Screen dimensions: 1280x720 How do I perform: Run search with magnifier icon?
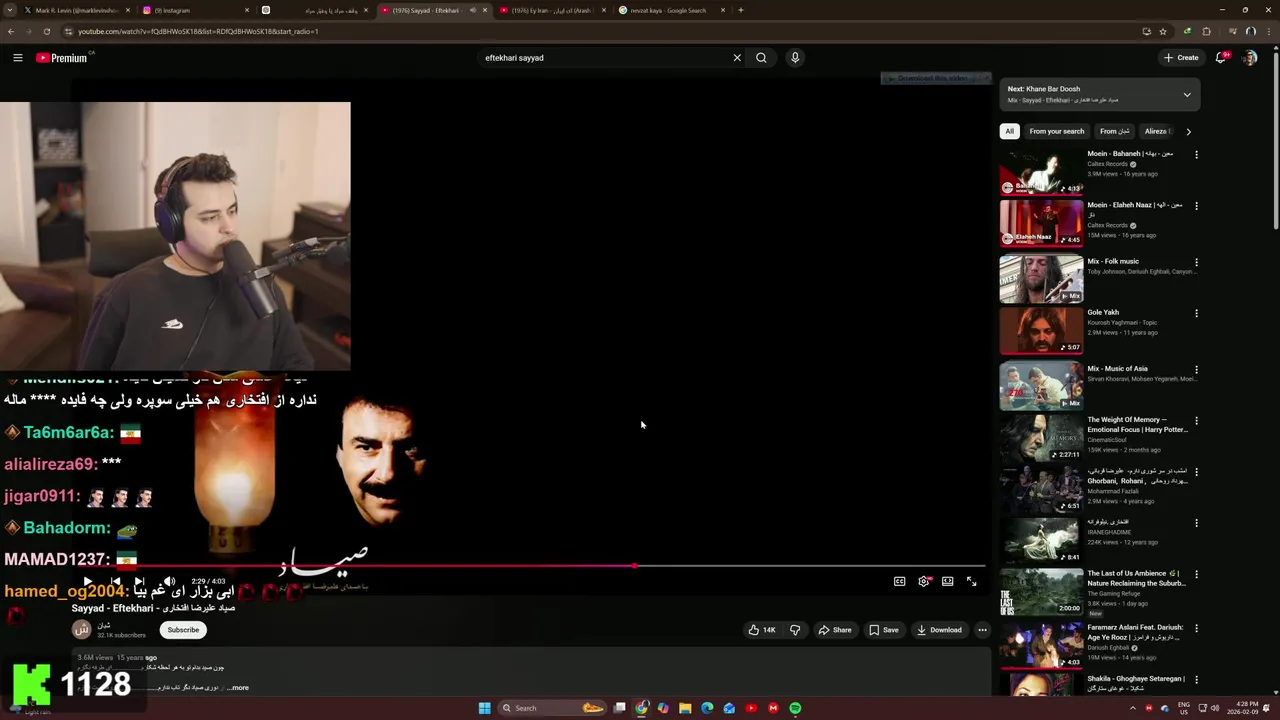pos(761,58)
